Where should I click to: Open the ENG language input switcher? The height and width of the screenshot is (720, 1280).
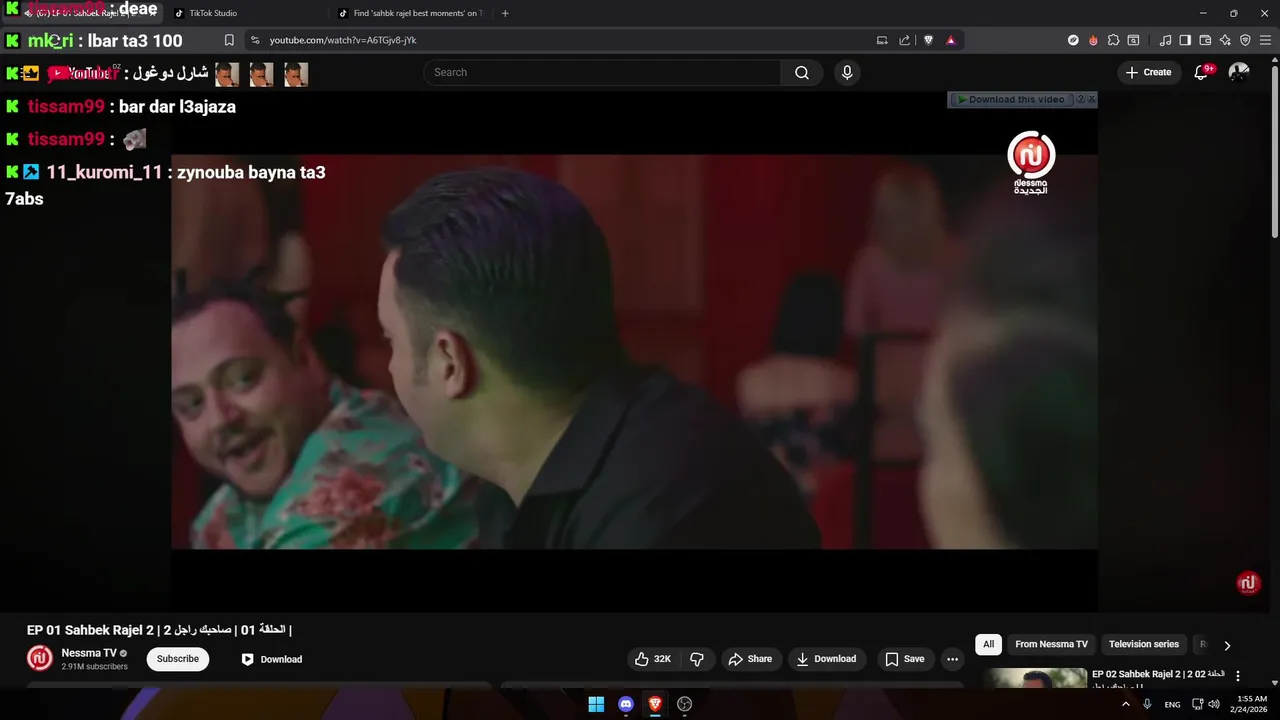click(1173, 704)
